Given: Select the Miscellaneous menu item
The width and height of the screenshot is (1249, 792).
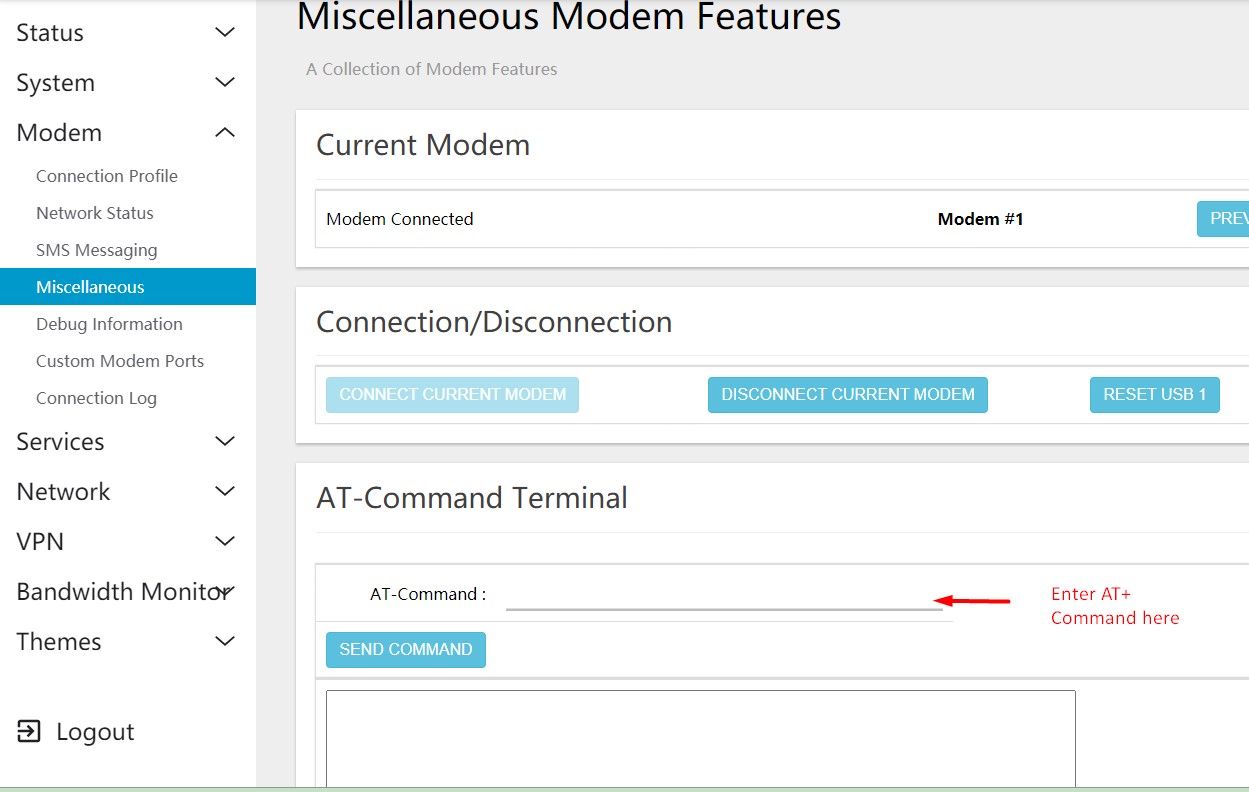Looking at the screenshot, I should [x=128, y=287].
